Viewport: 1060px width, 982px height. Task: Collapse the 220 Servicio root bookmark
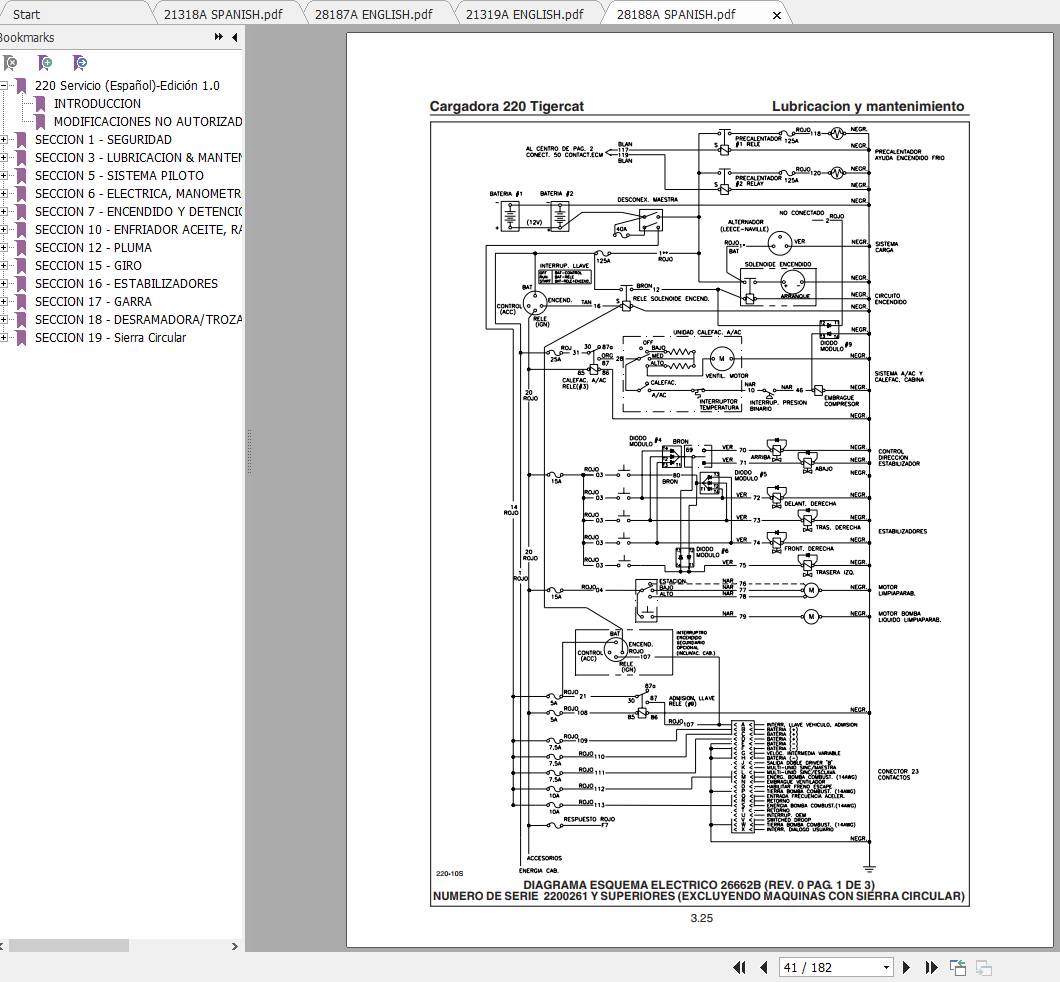(x=3, y=86)
